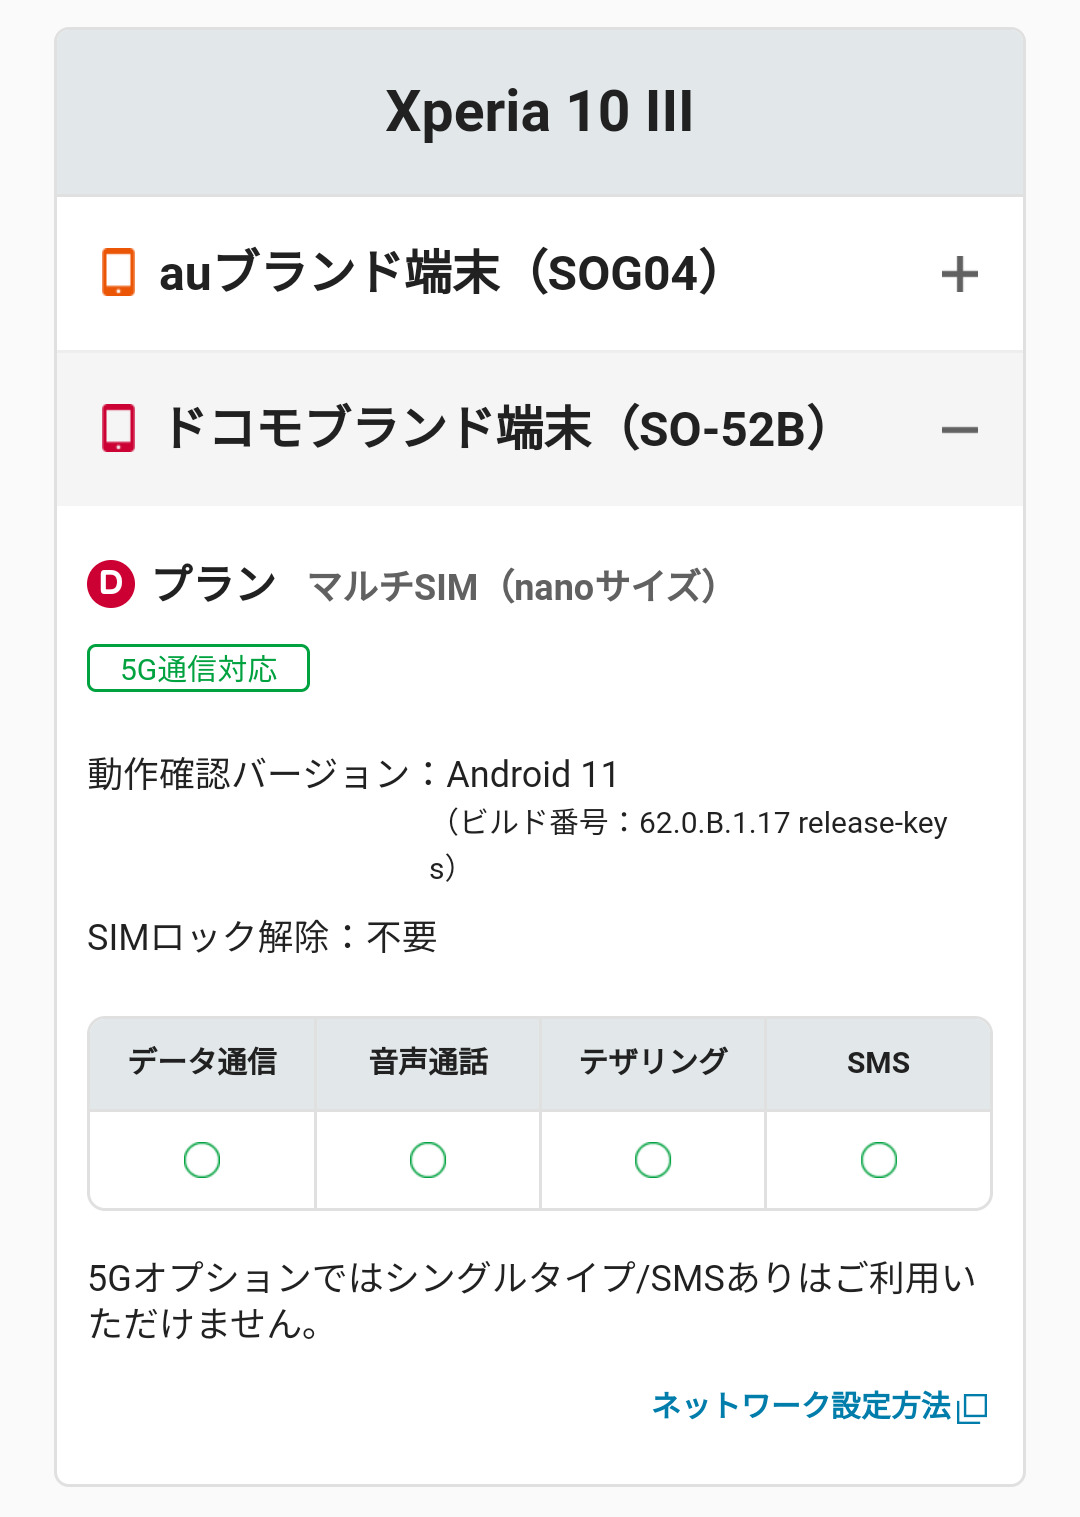Click the red phone icon beside docomo
Viewport: 1080px width, 1517px height.
pyautogui.click(x=118, y=428)
